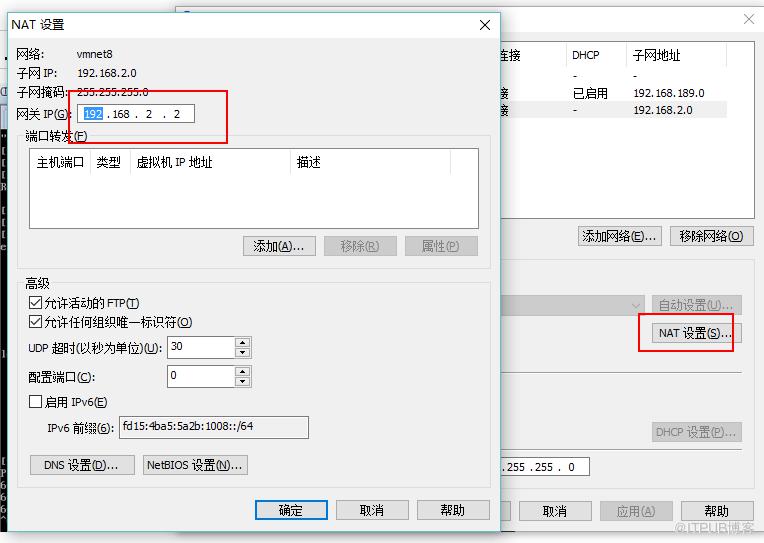Click the disabled 自动设置(U)... button
Screen dimensions: 764x543
point(697,305)
